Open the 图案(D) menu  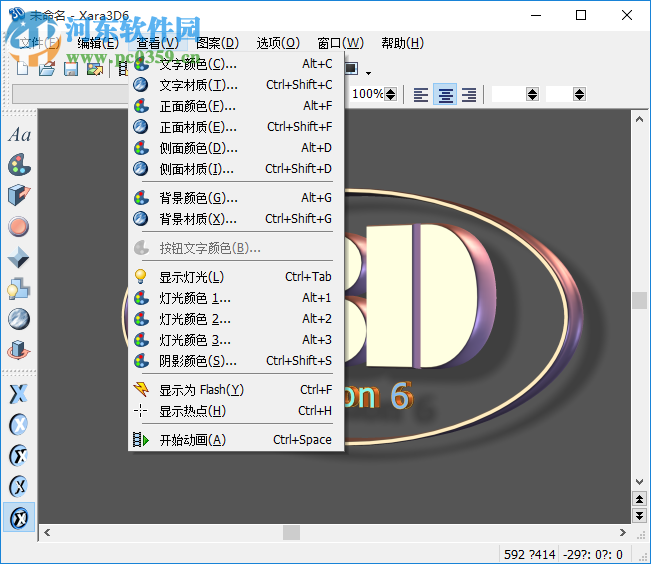click(x=218, y=43)
